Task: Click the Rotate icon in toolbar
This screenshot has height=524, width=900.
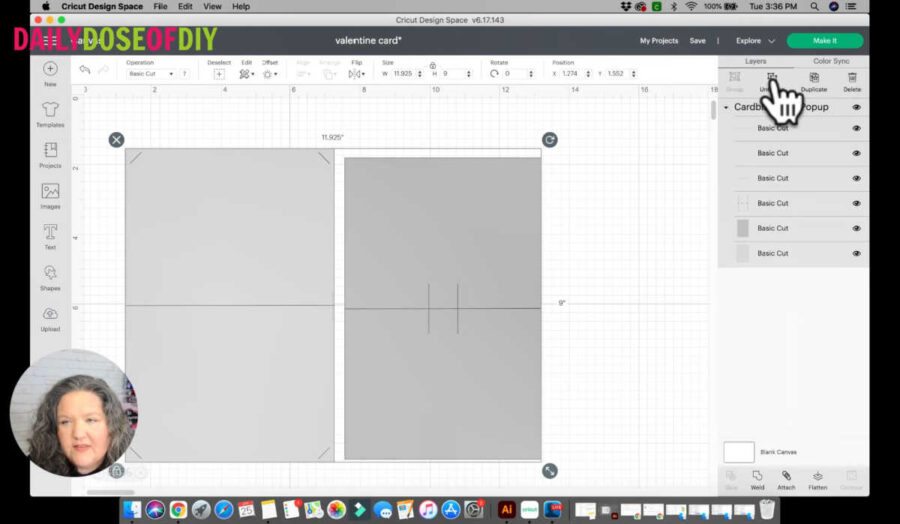Action: (x=494, y=73)
